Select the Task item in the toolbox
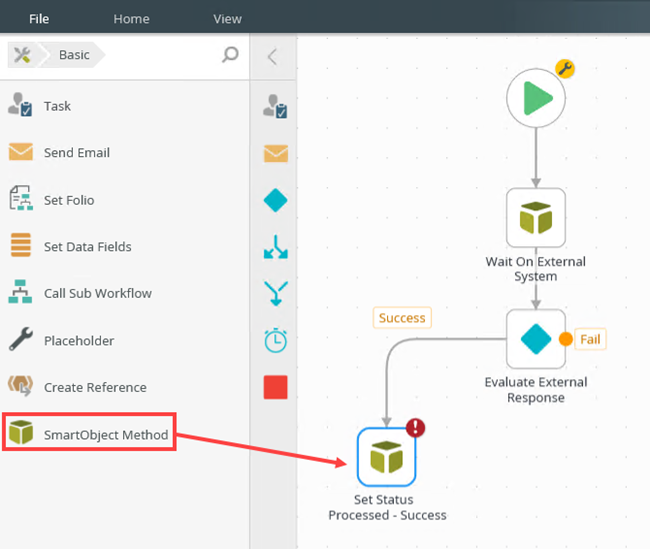The height and width of the screenshot is (549, 650). tap(57, 106)
